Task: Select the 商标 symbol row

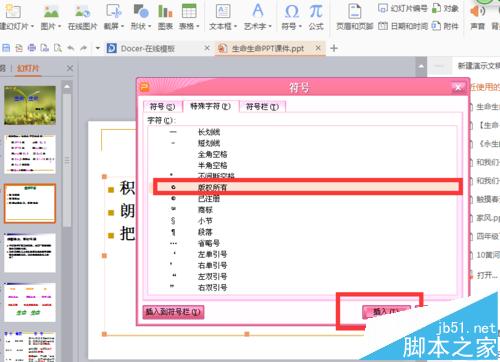Action: tap(303, 210)
